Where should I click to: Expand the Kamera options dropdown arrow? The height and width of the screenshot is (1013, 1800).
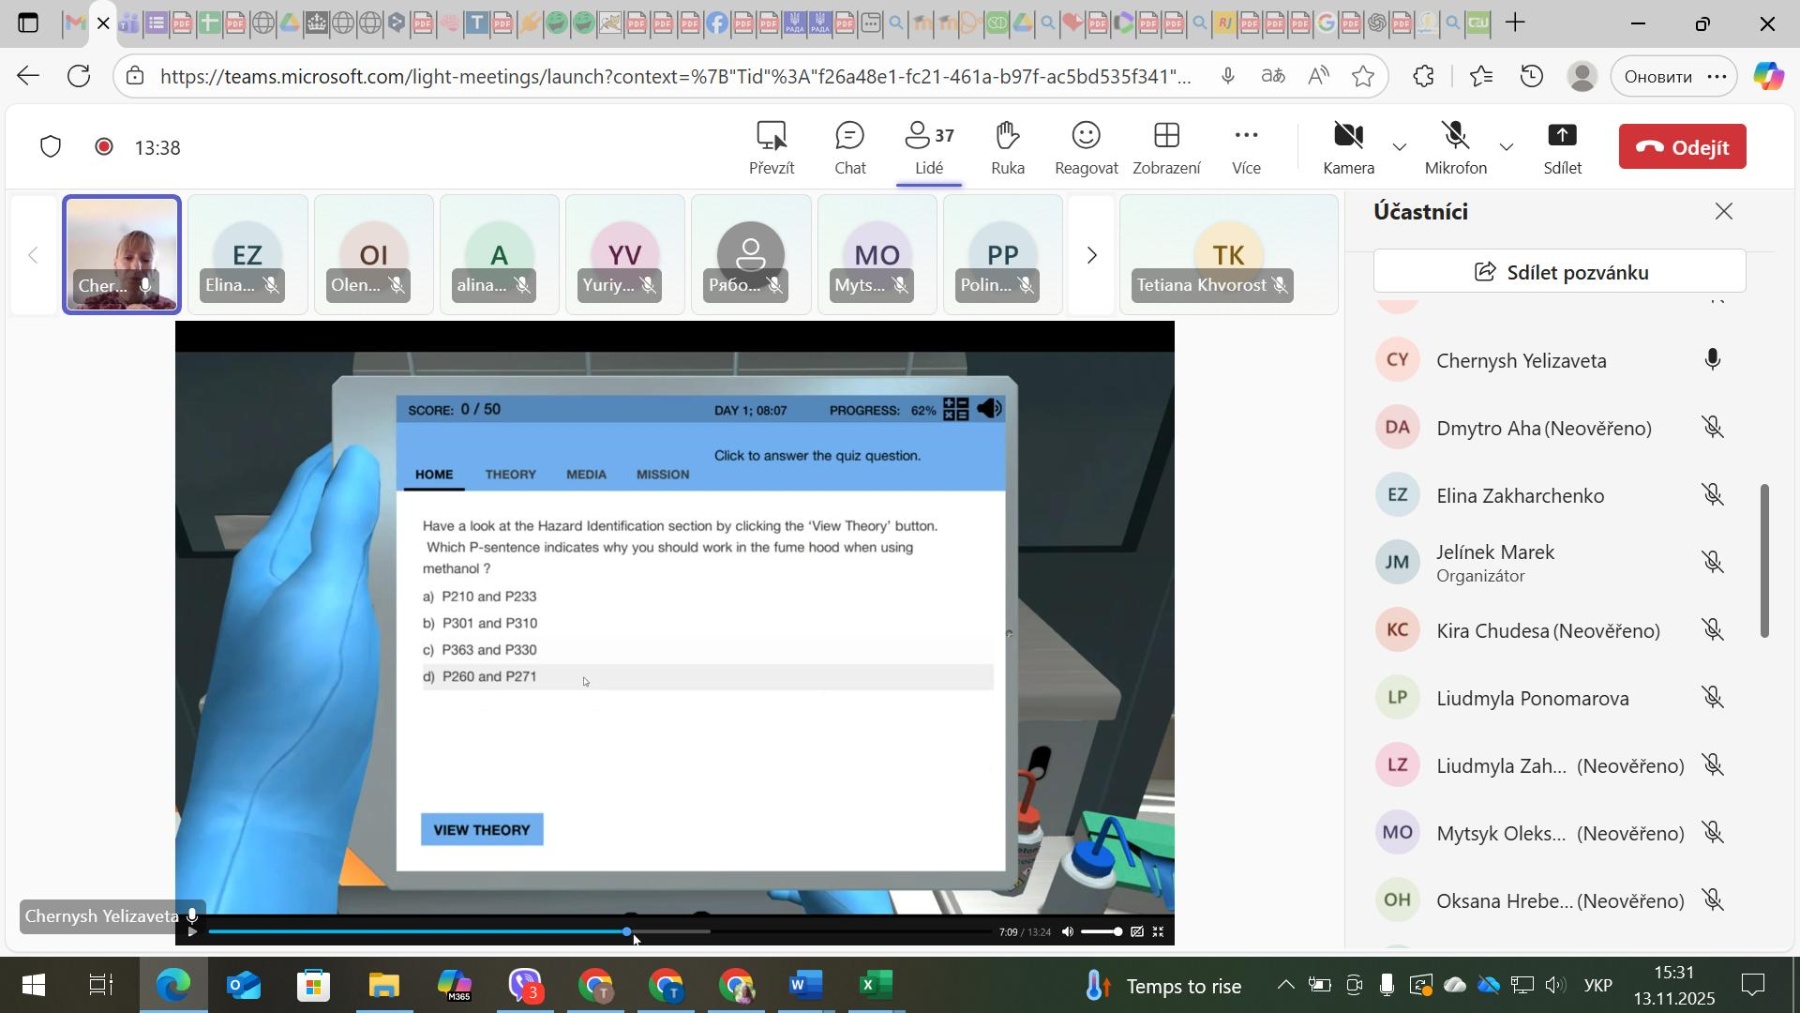(1399, 148)
